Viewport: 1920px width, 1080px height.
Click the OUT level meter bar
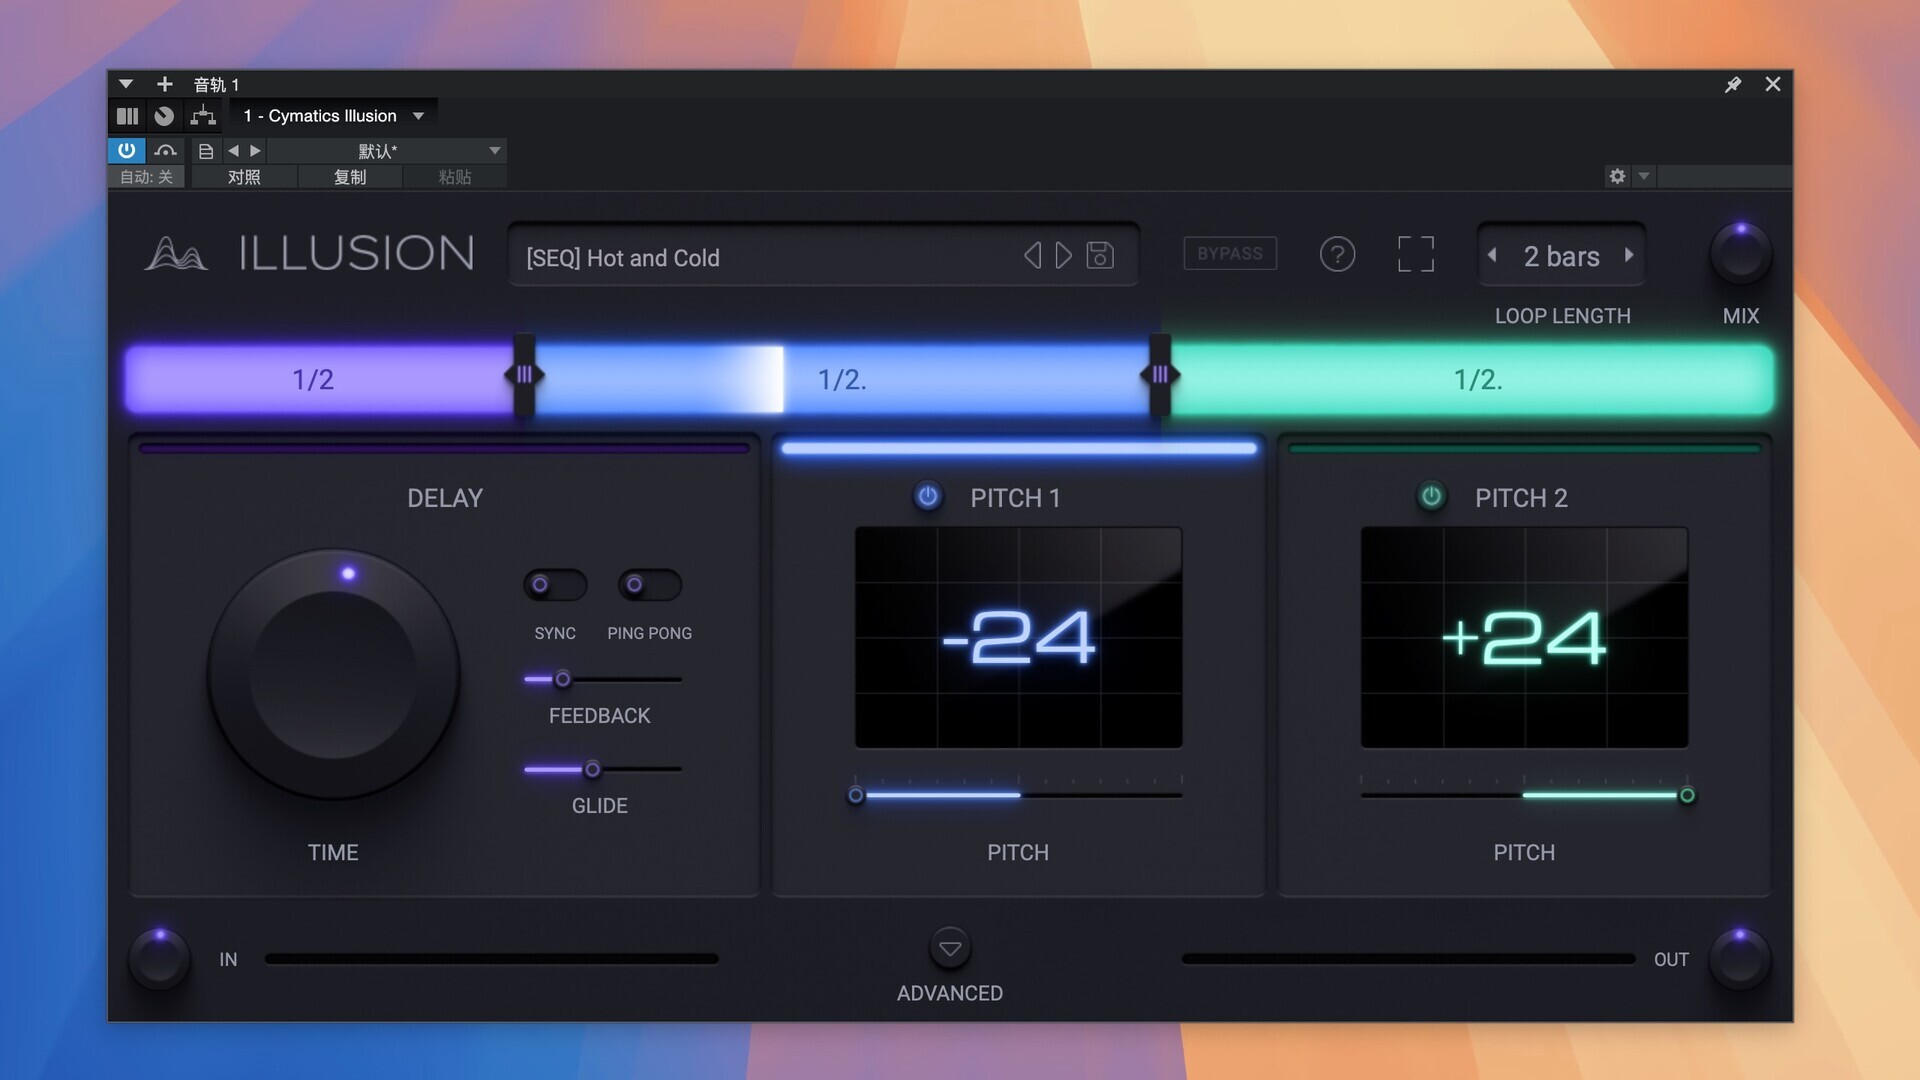coord(1408,958)
